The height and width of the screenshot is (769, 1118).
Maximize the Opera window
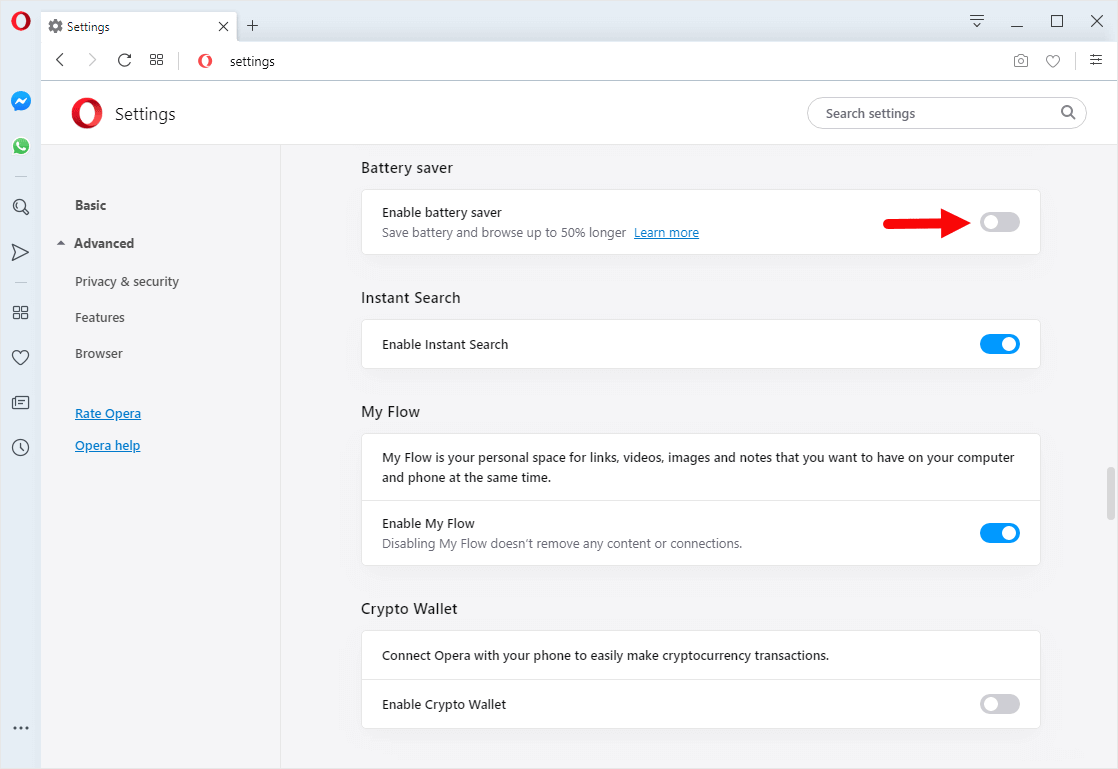(1057, 21)
